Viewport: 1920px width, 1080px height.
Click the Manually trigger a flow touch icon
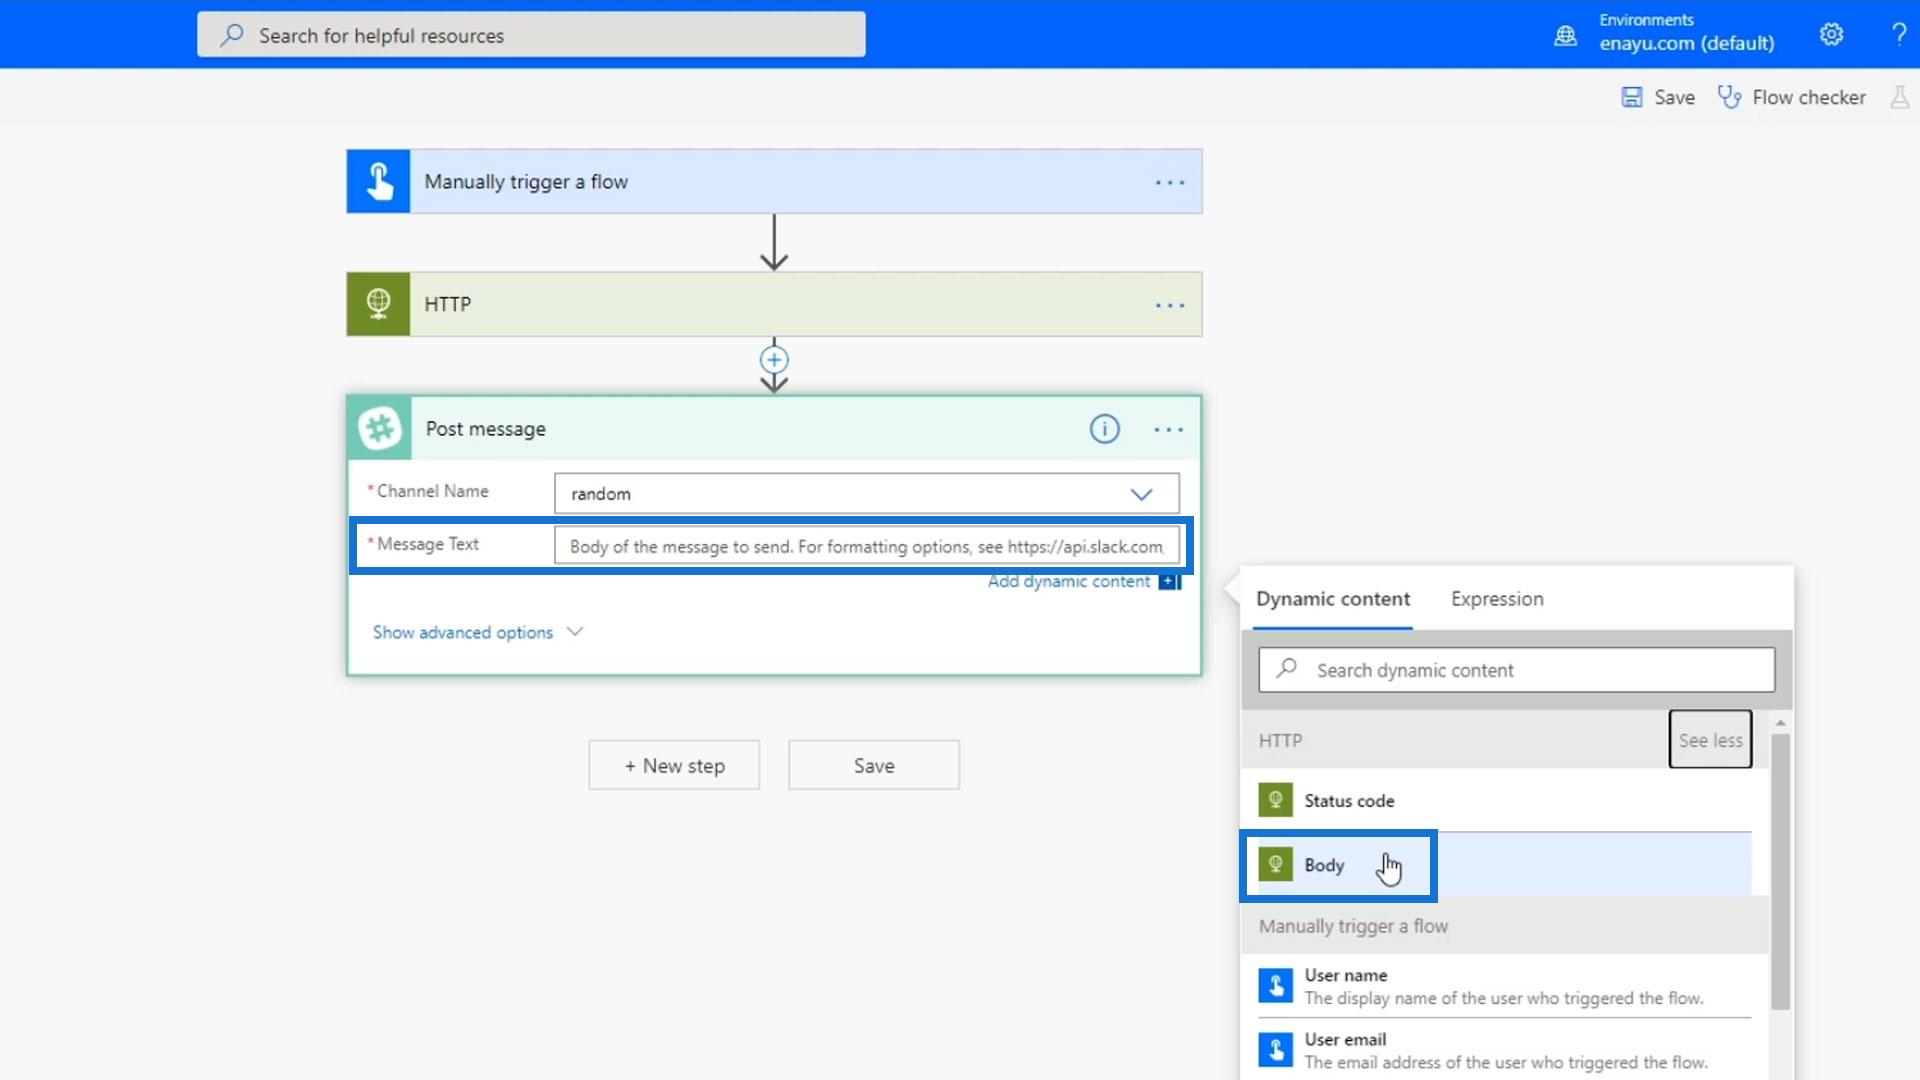pos(378,181)
